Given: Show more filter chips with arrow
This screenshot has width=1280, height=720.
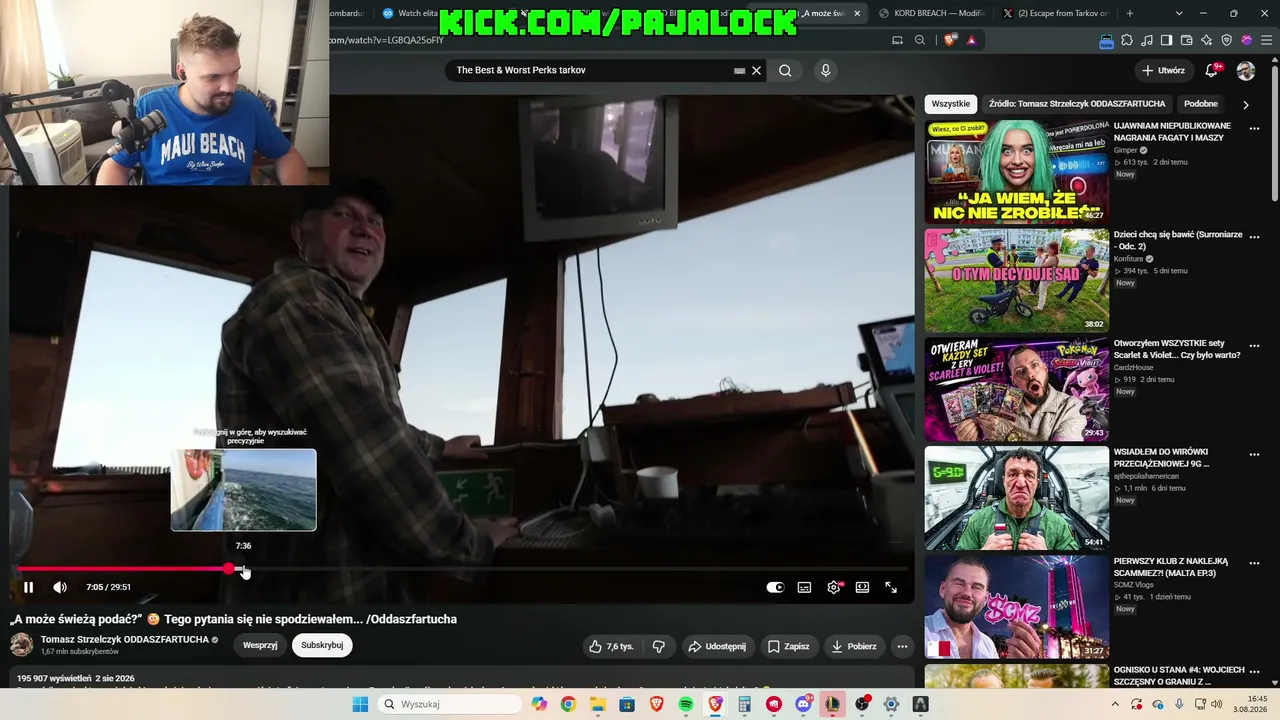Looking at the screenshot, I should tap(1245, 104).
